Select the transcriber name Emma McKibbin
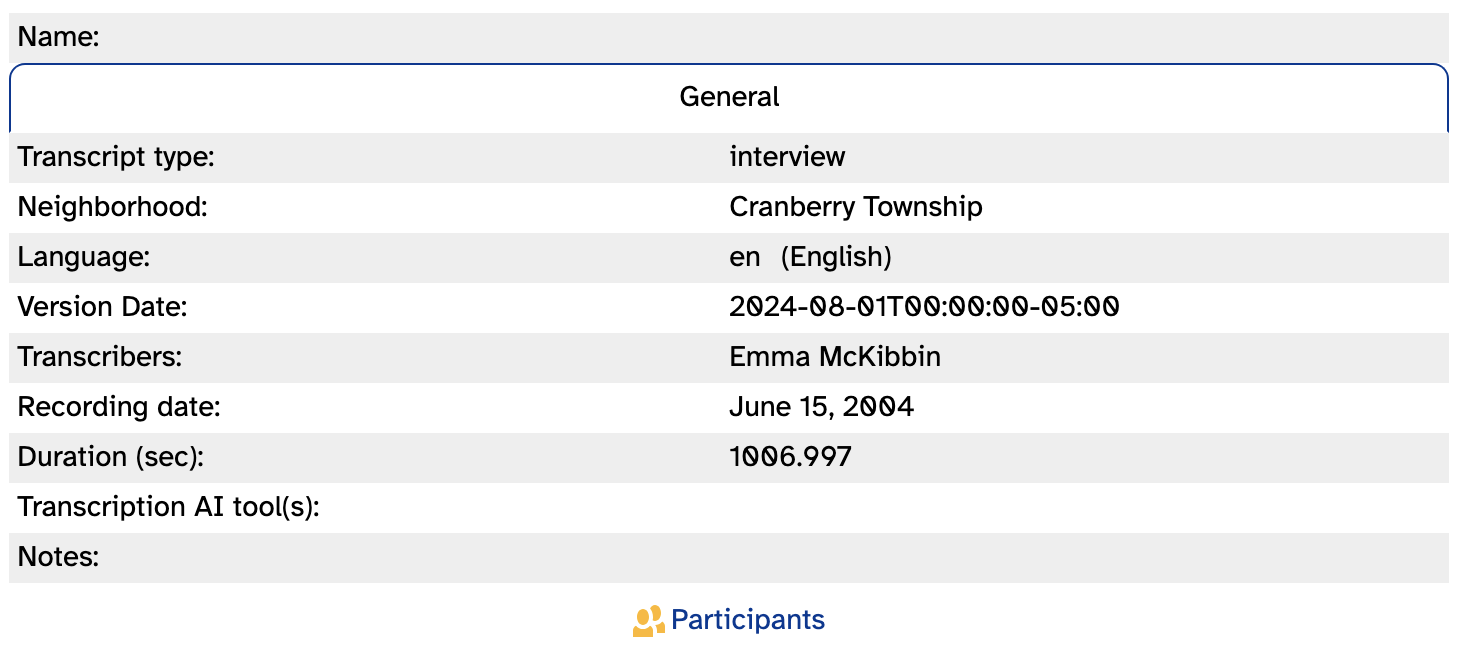 coord(835,357)
